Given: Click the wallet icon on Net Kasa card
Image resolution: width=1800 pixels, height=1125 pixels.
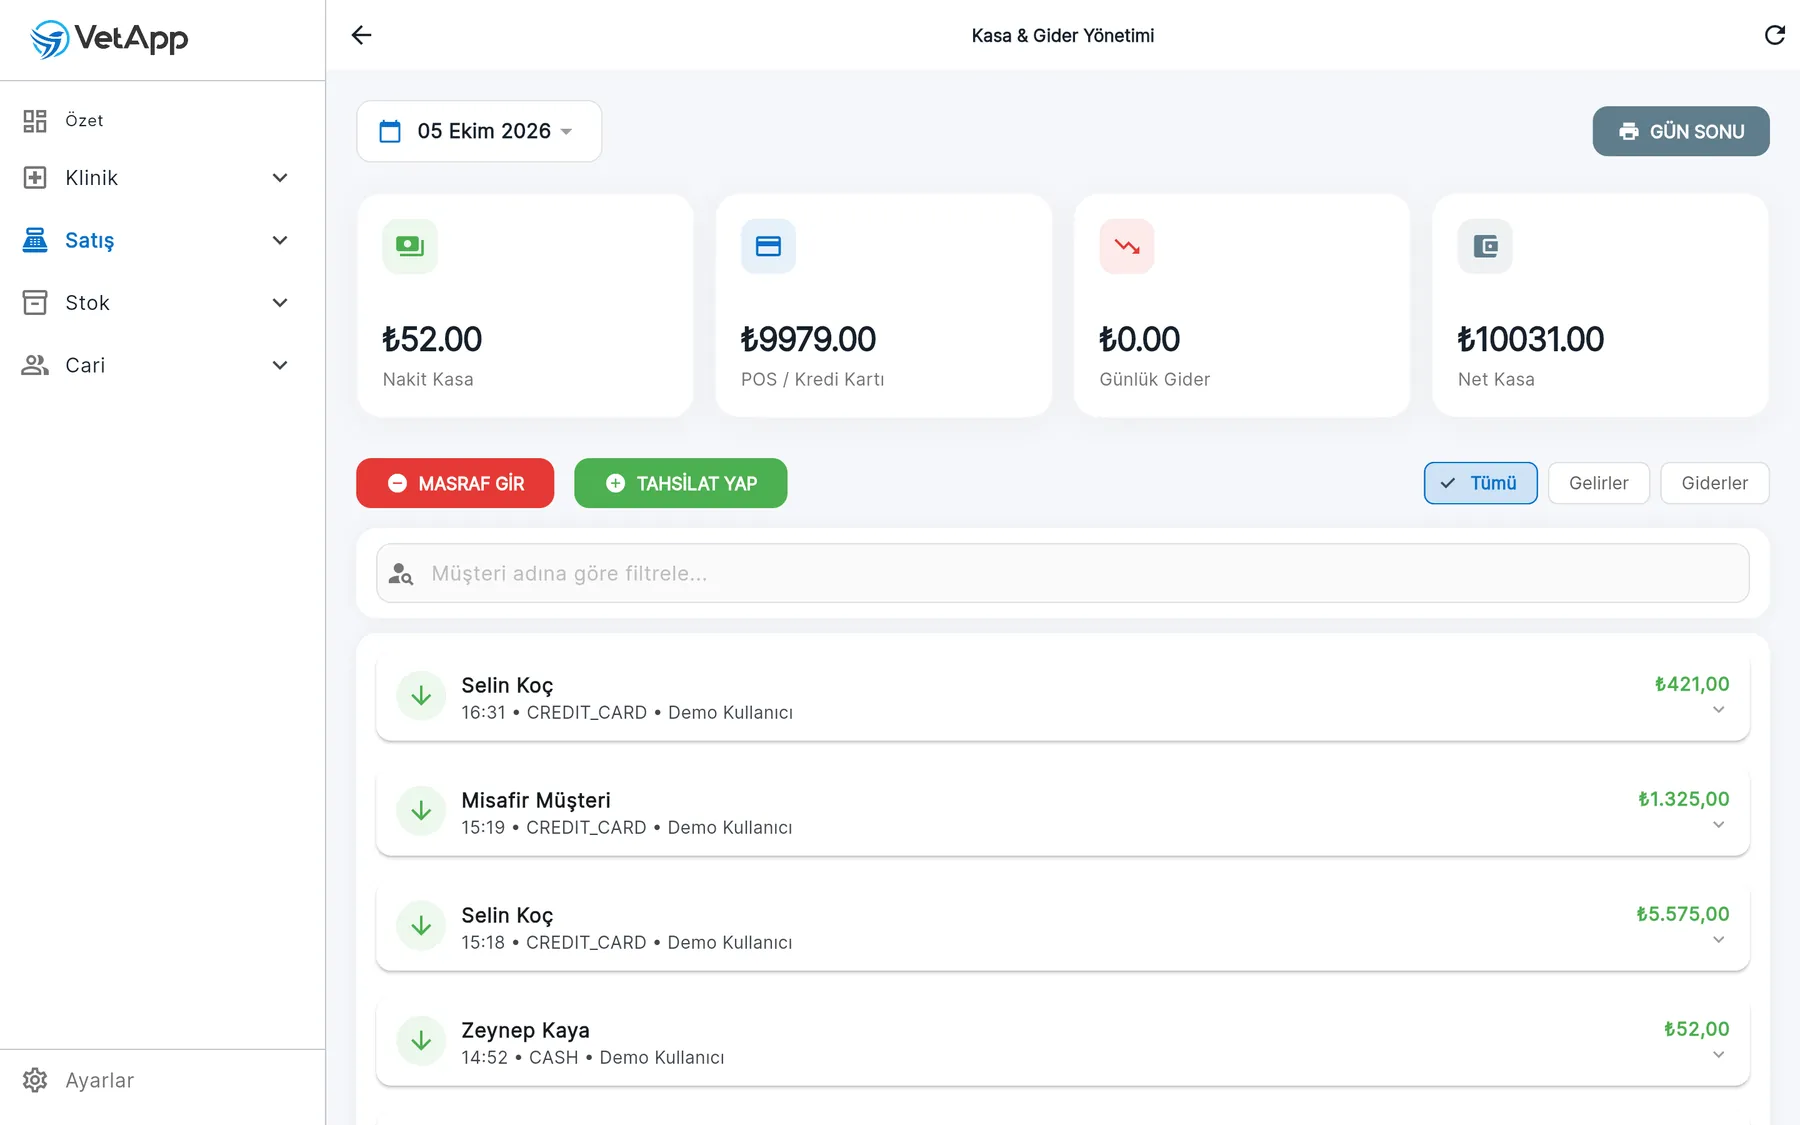Looking at the screenshot, I should pos(1485,246).
